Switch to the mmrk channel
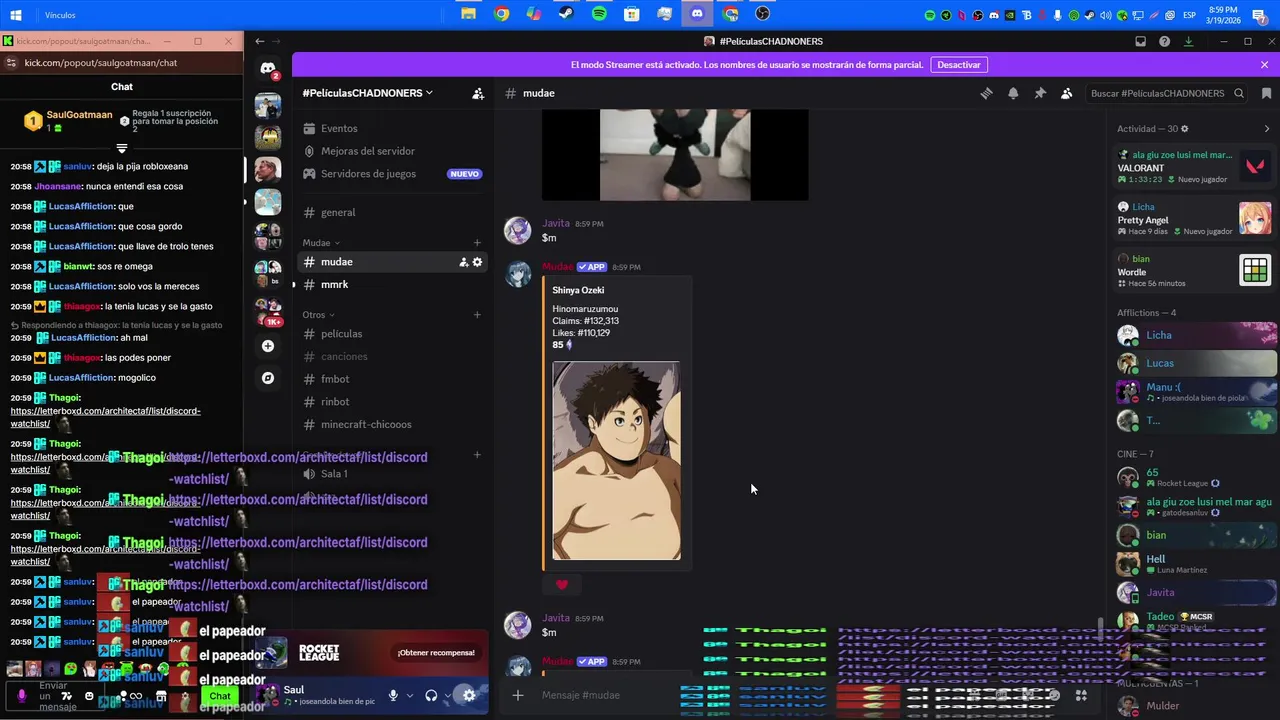This screenshot has width=1280, height=720. (x=392, y=285)
